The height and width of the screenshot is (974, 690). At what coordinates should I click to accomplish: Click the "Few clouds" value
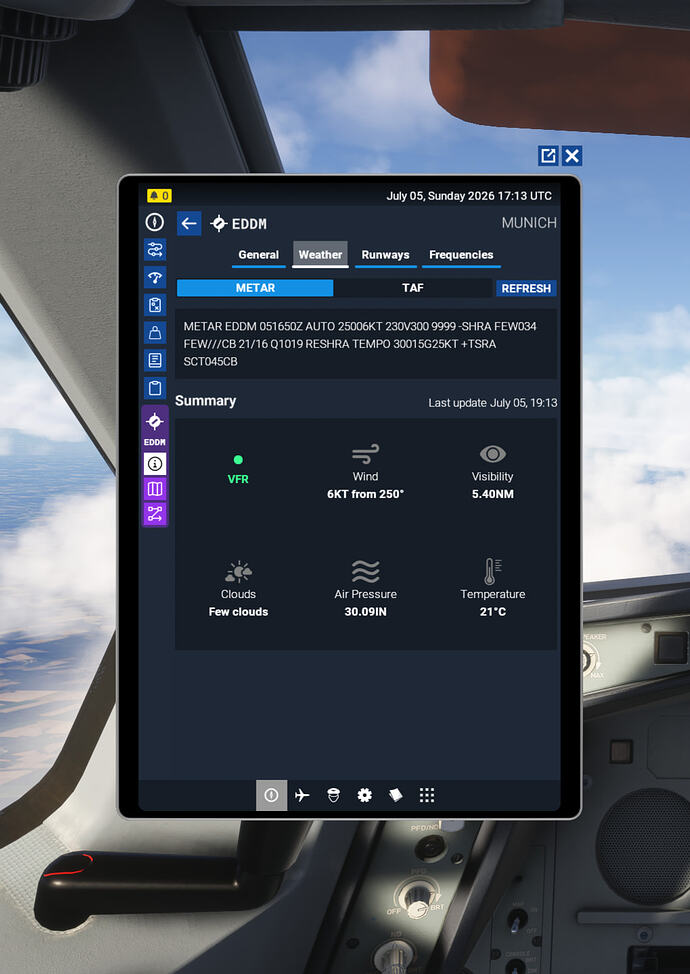[x=238, y=612]
